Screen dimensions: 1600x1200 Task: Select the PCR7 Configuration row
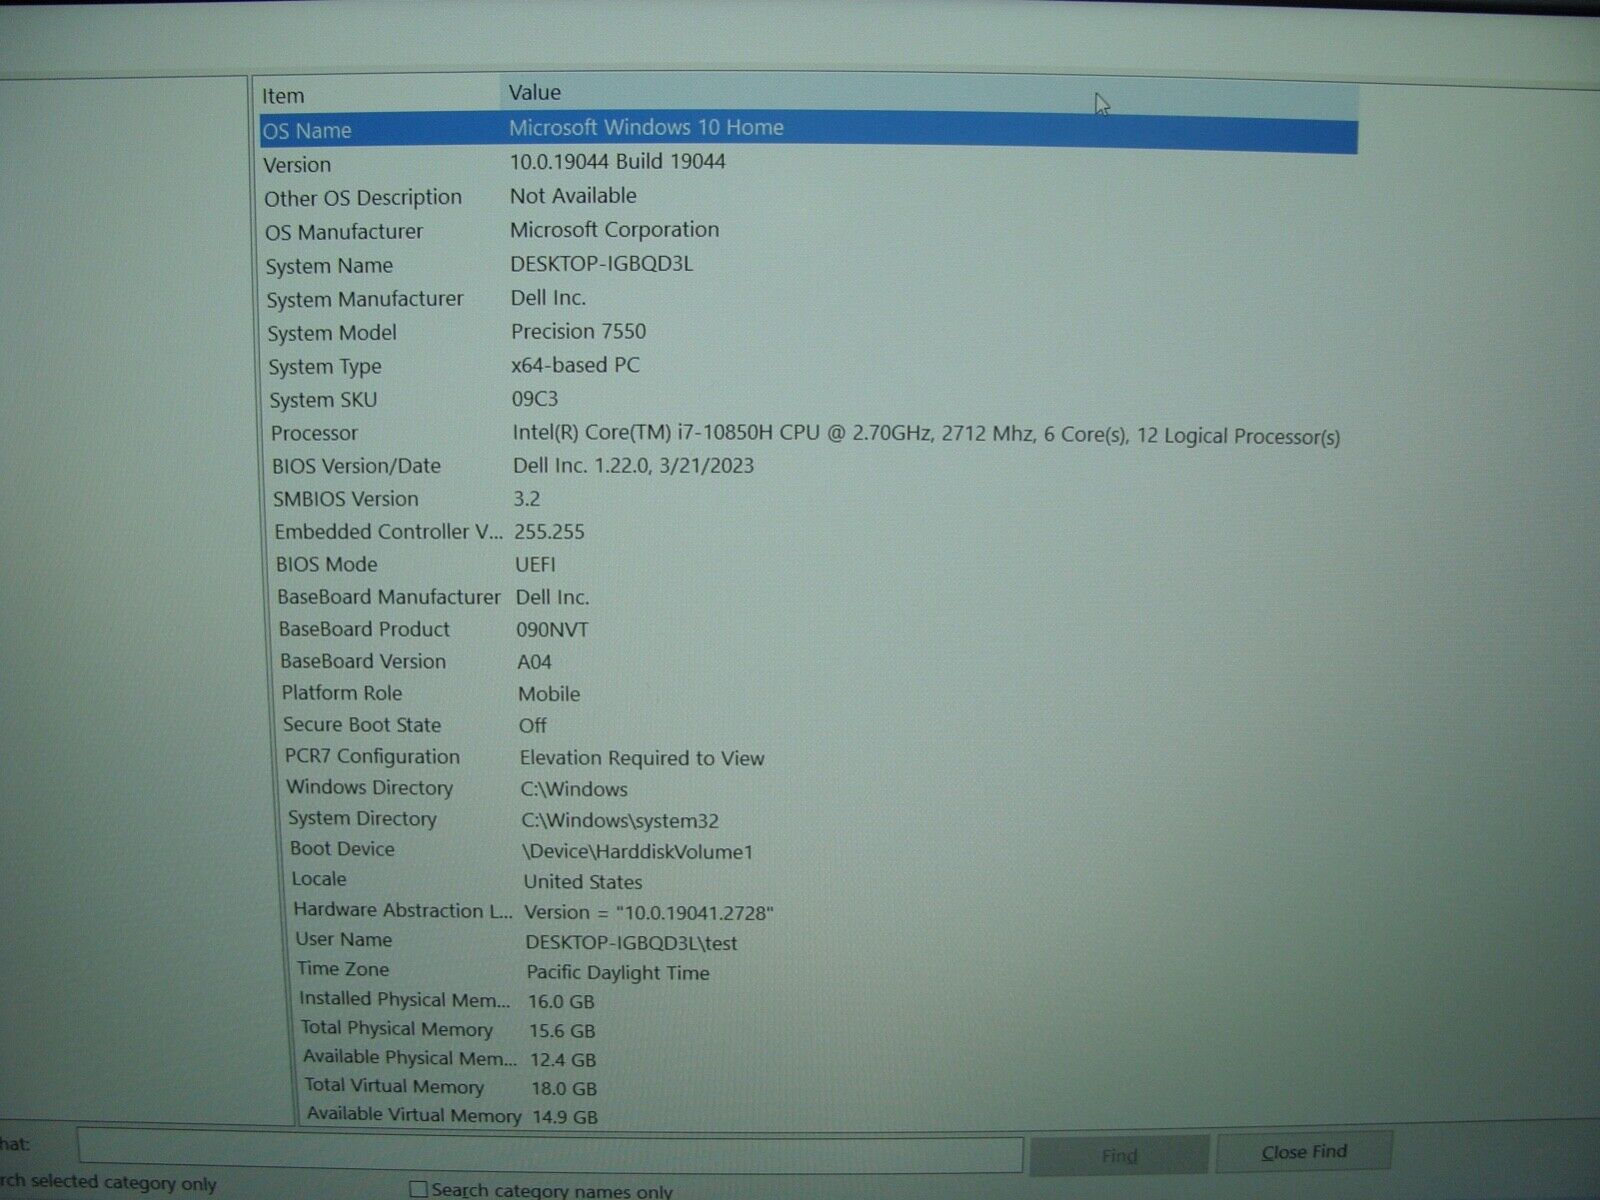click(808, 757)
